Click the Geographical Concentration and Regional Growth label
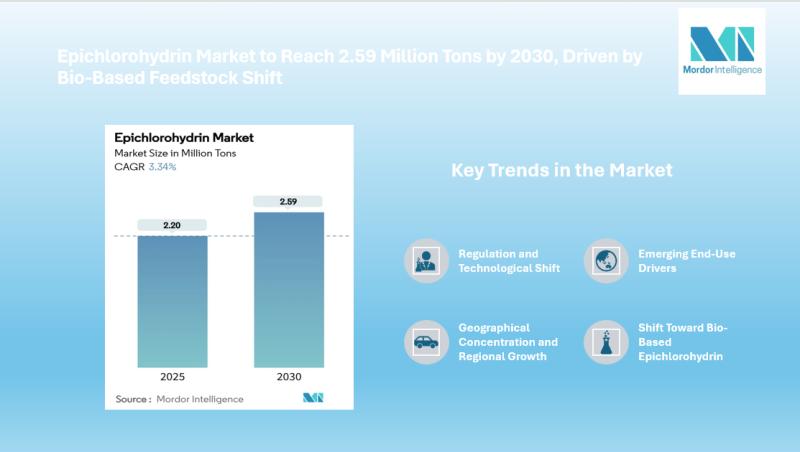This screenshot has width=800, height=452. (508, 342)
